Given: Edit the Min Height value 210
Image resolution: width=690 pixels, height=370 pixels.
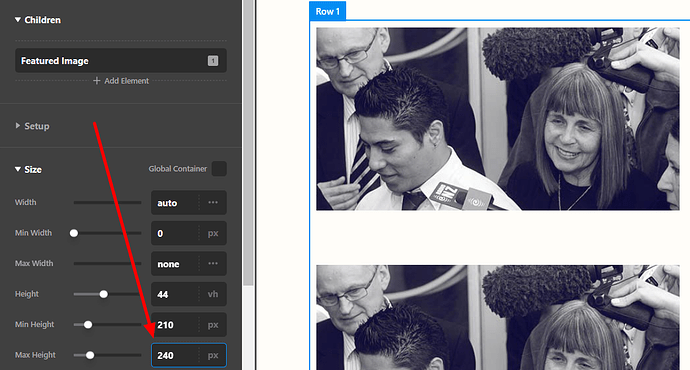Looking at the screenshot, I should pos(175,325).
